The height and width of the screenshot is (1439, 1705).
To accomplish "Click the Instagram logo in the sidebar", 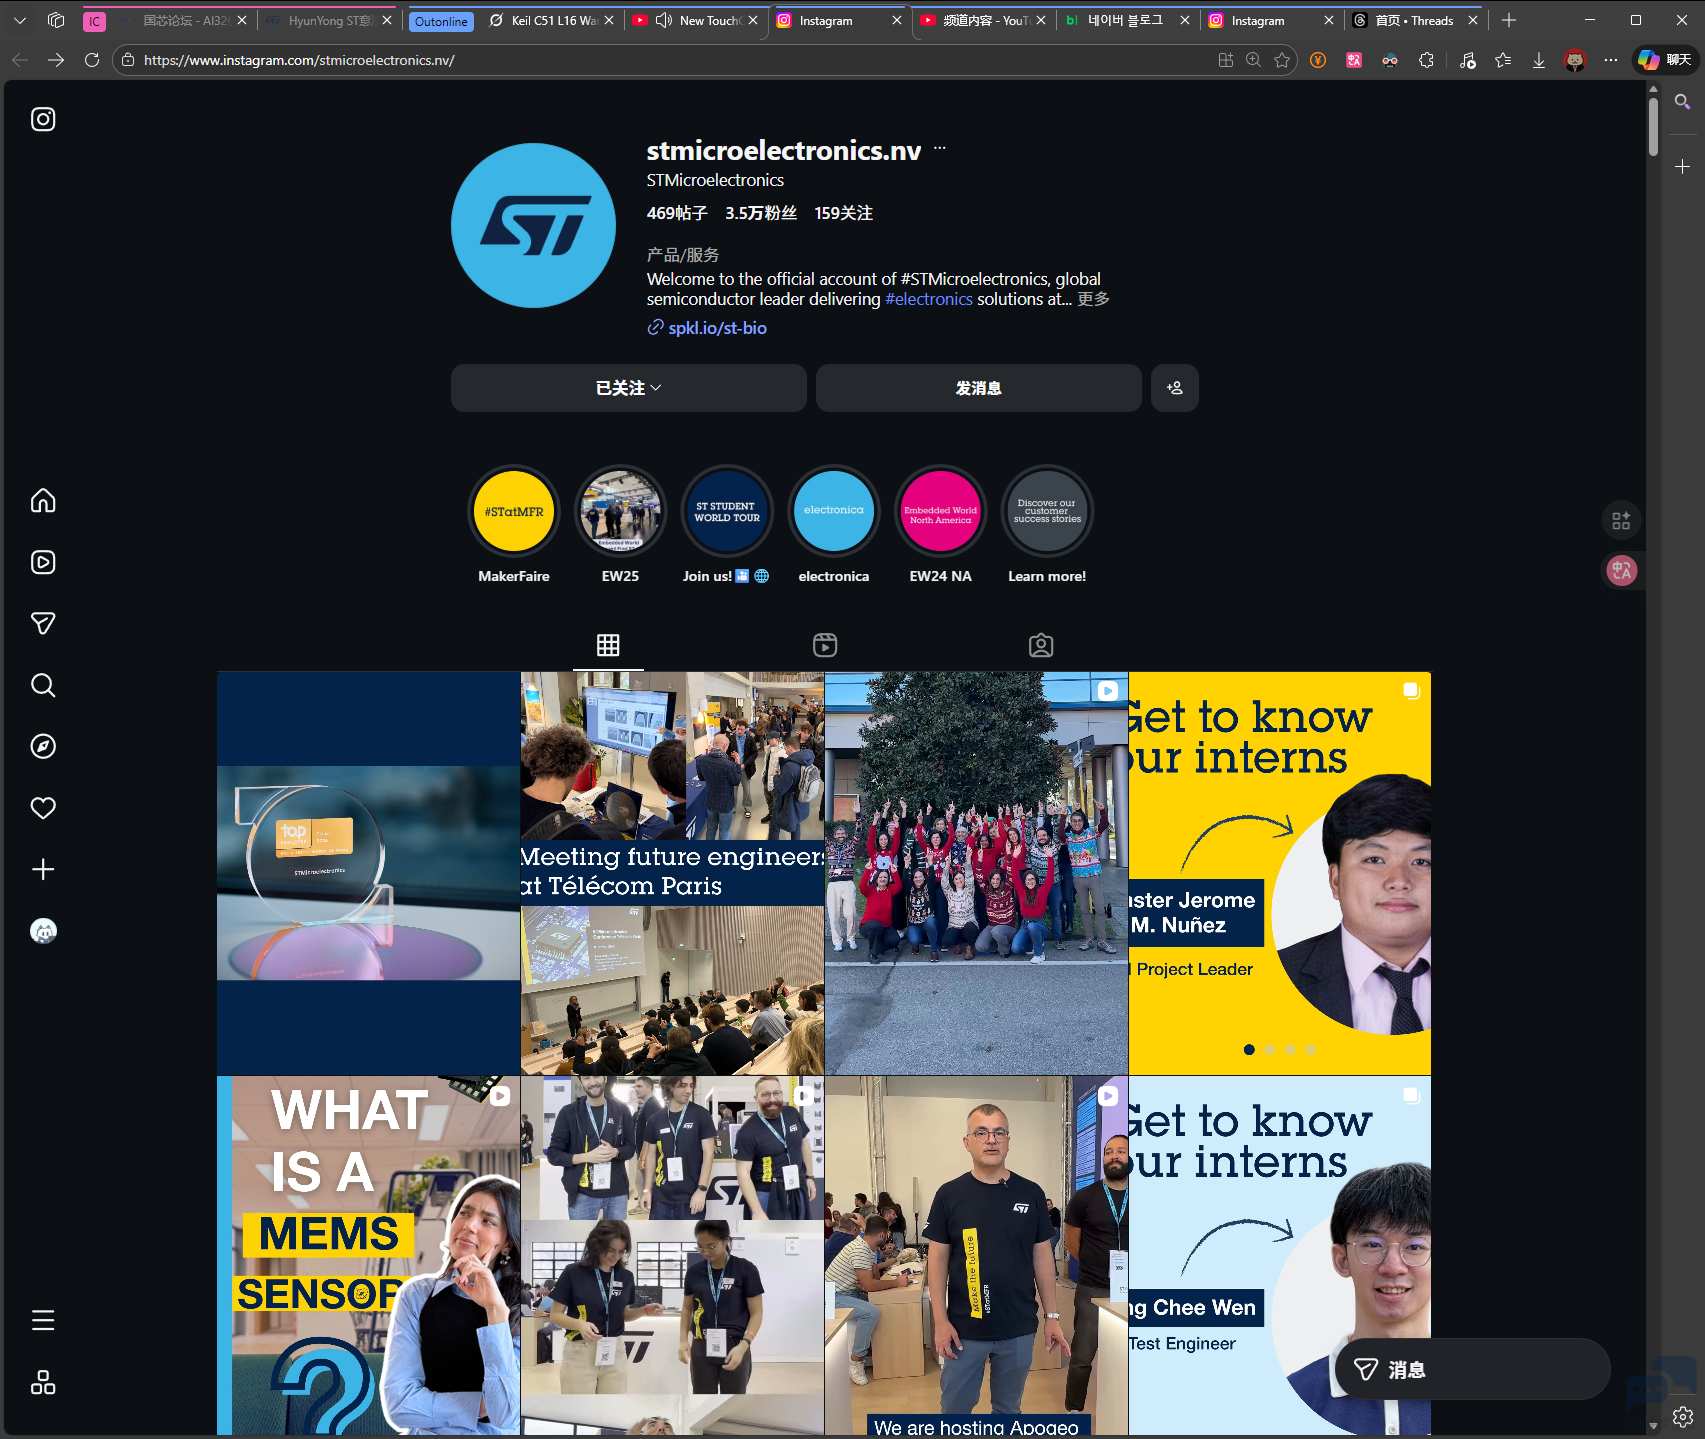I will coord(43,119).
